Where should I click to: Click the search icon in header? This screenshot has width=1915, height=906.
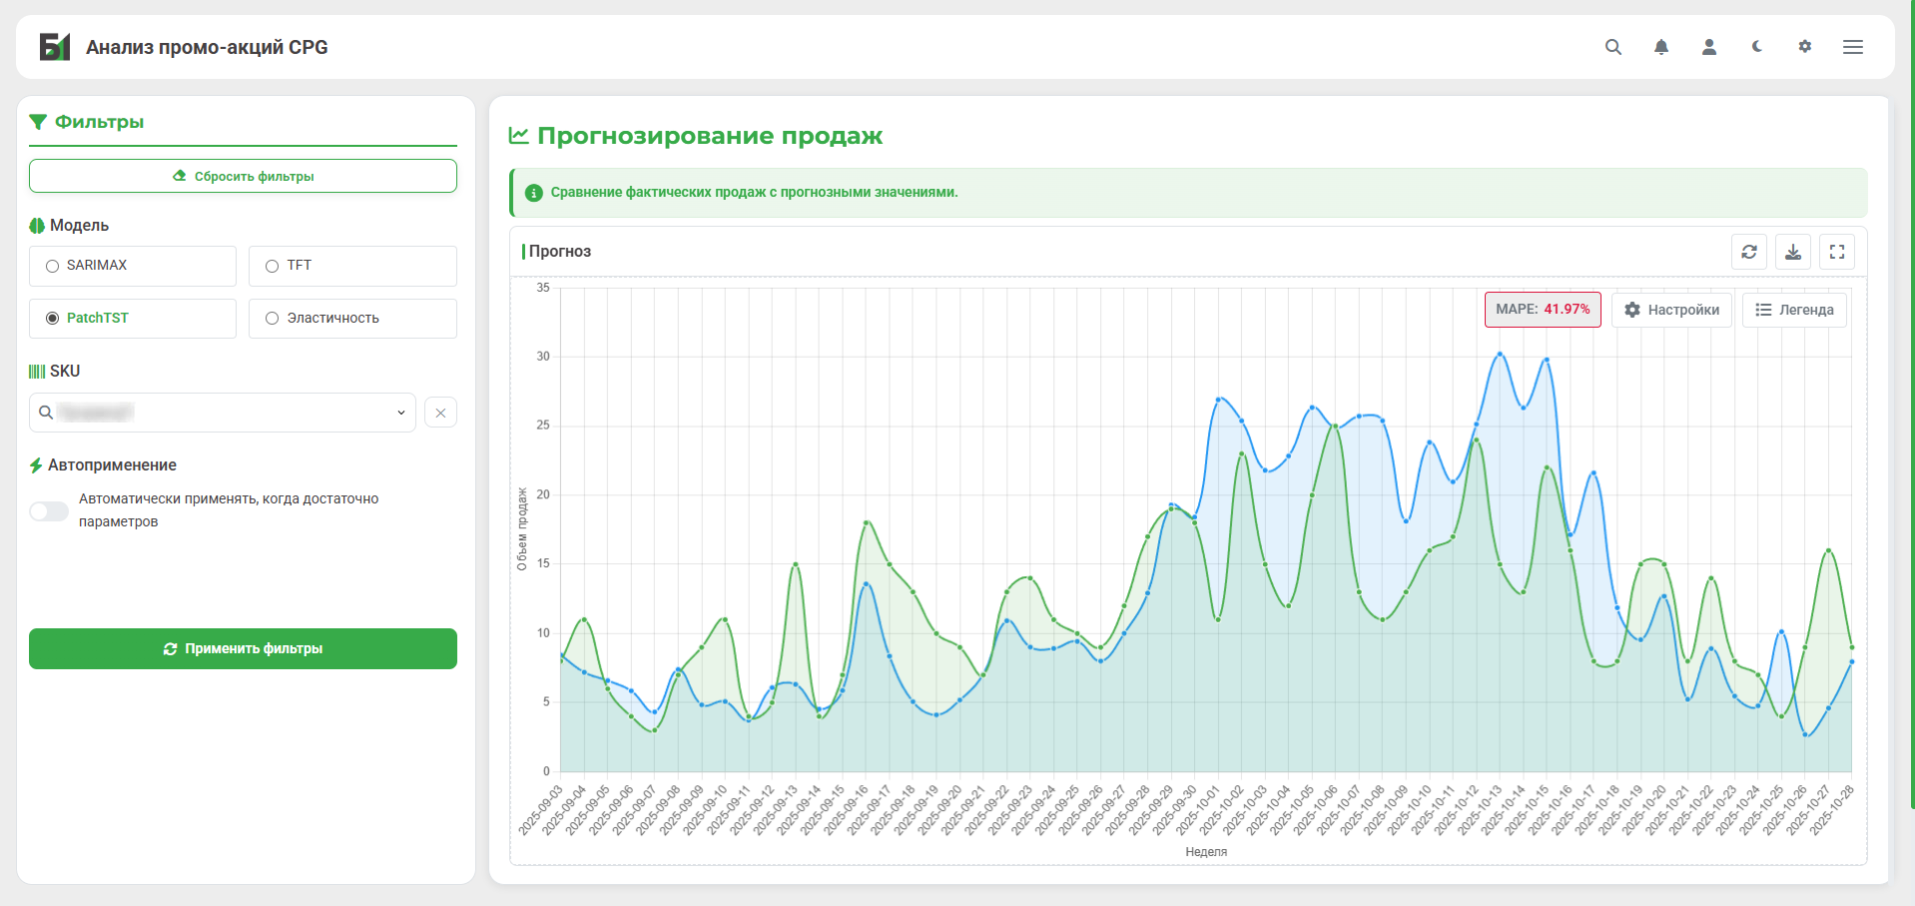(x=1613, y=47)
